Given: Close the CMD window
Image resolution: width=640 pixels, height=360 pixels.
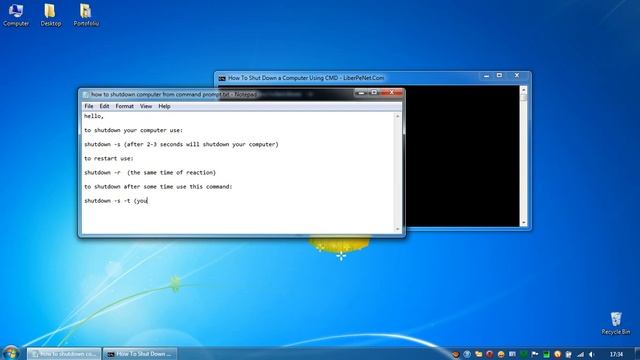Looking at the screenshot, I should click(517, 76).
